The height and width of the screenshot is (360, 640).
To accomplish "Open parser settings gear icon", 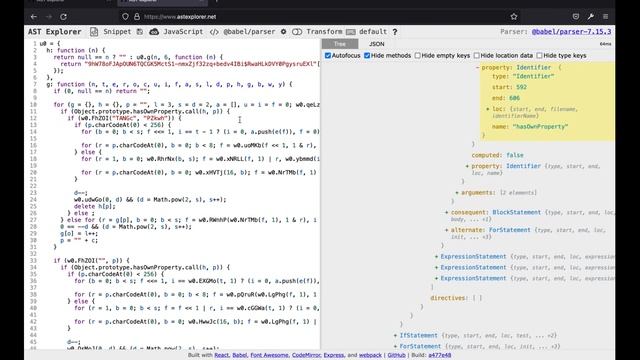I will coord(283,31).
